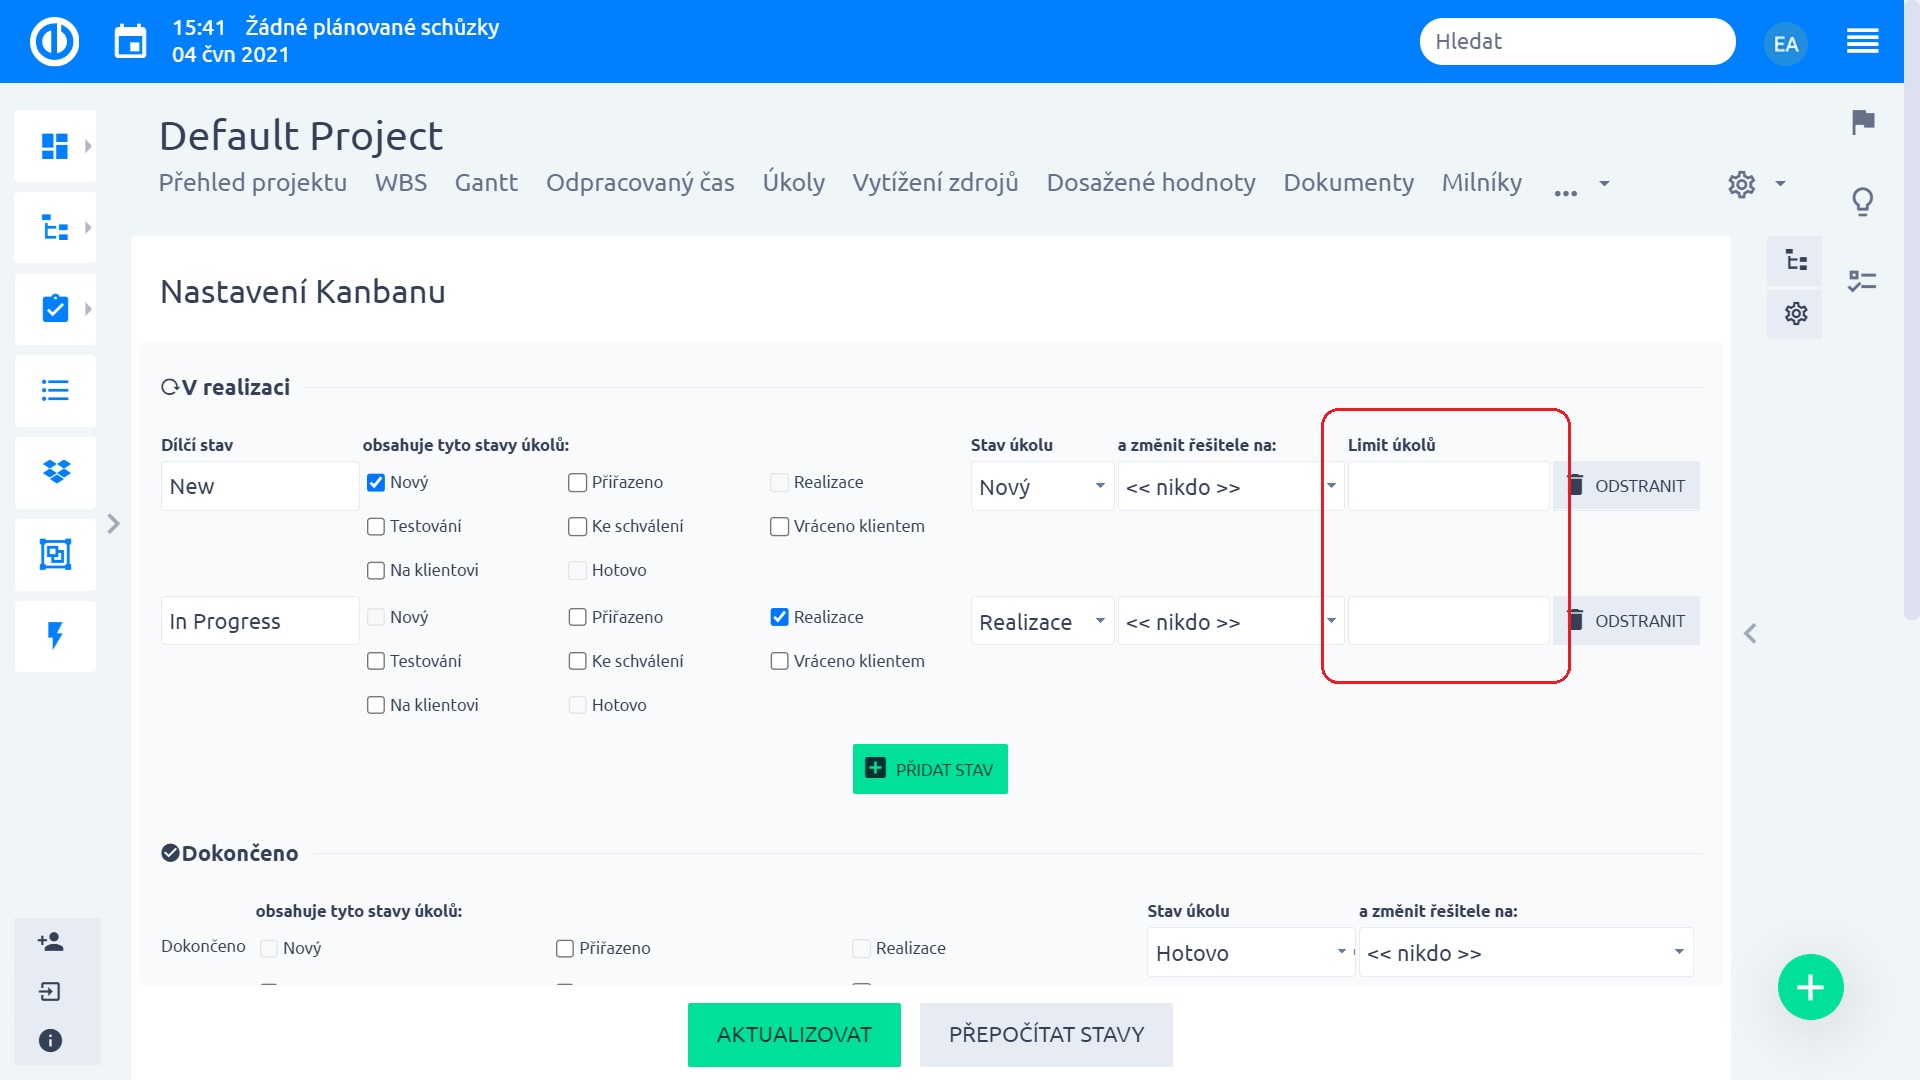Switch to Úkoly tab
The image size is (1920, 1080).
pos(794,183)
